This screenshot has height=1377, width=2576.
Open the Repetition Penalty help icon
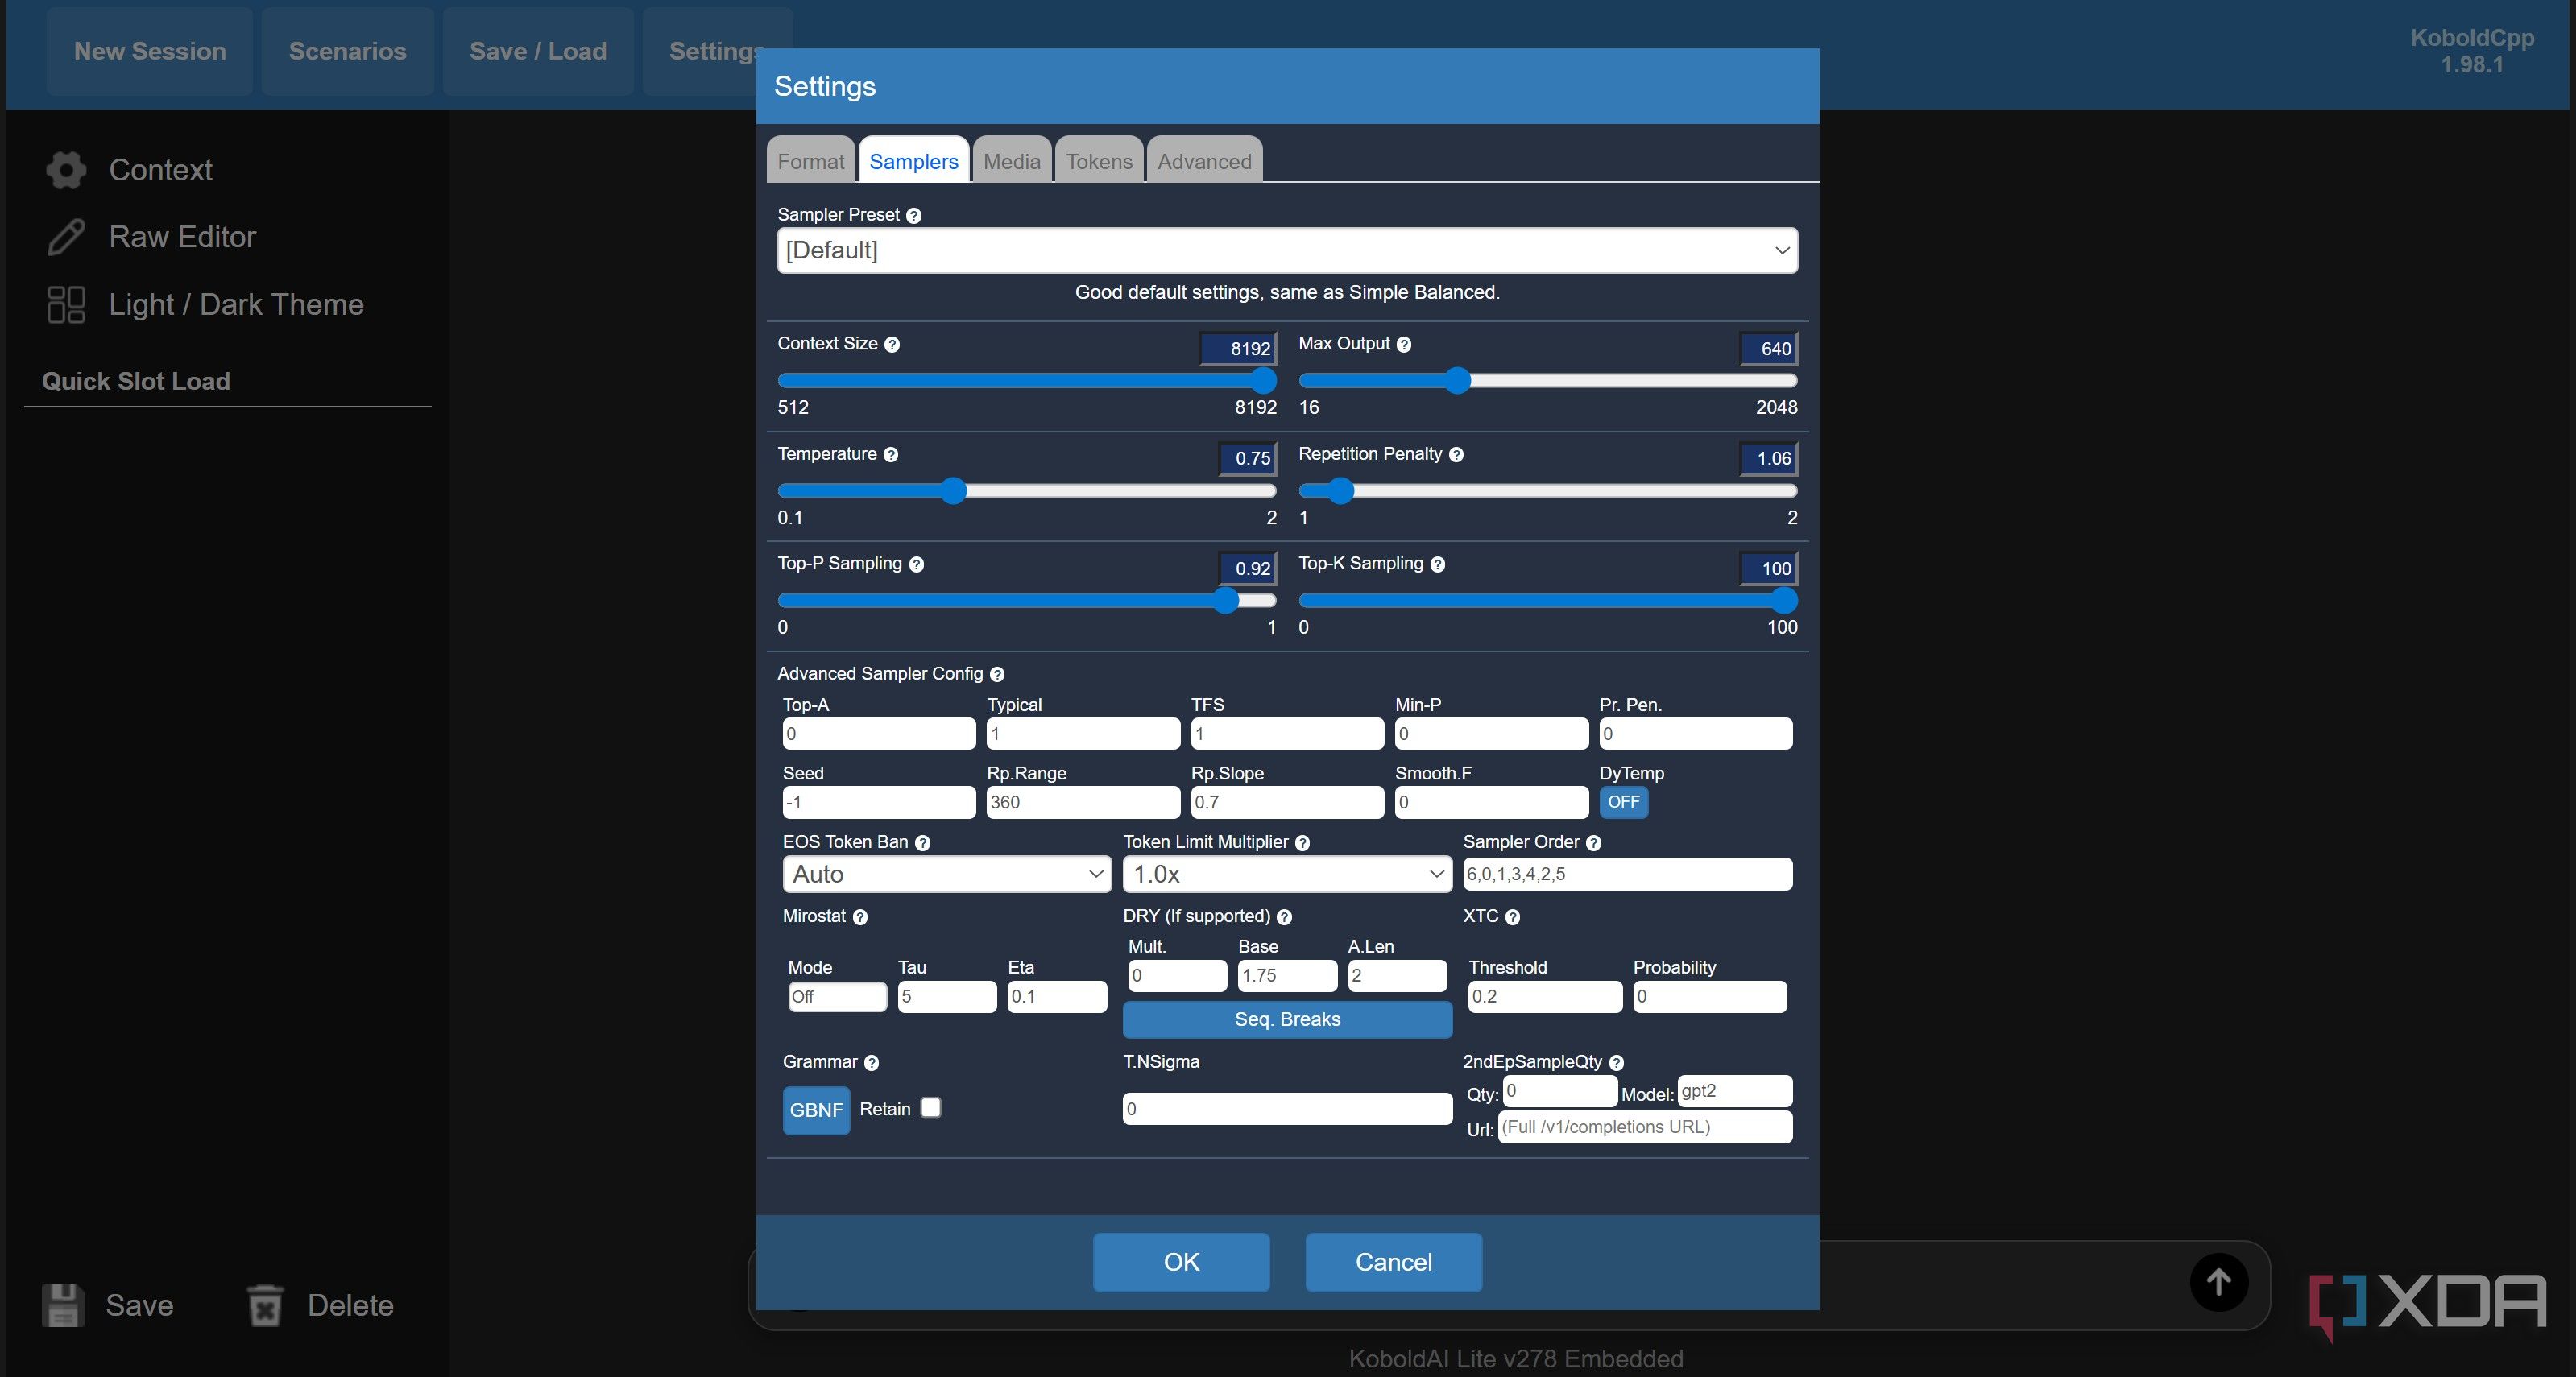[x=1456, y=454]
